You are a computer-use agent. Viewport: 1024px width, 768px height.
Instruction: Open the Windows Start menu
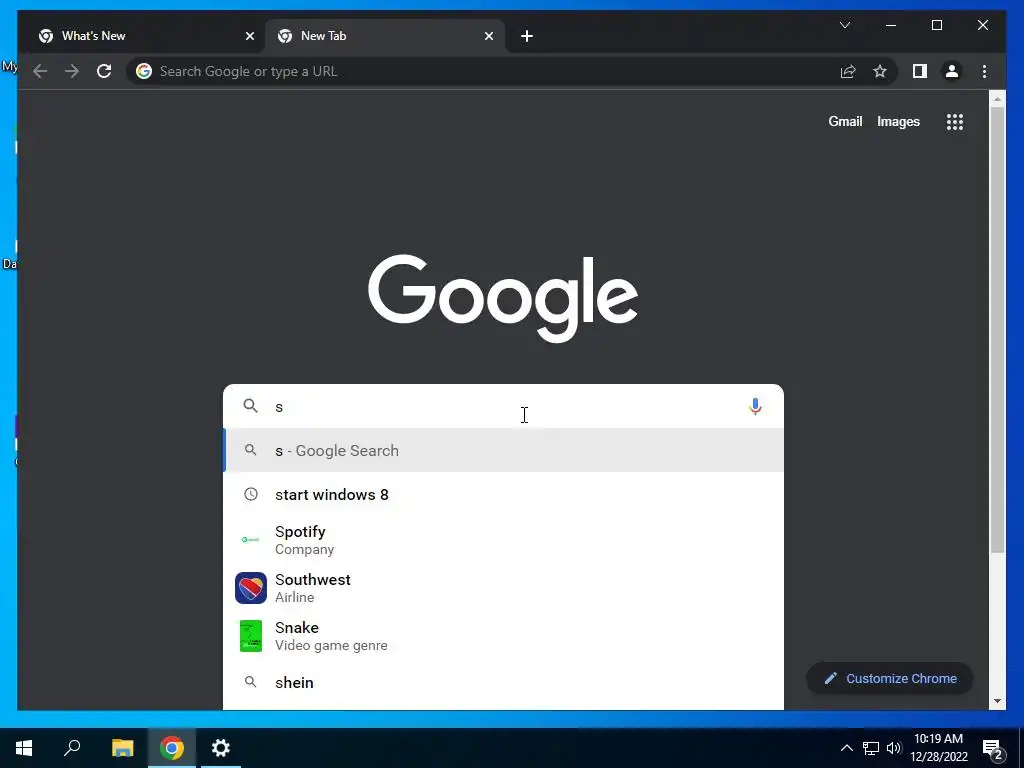tap(24, 748)
